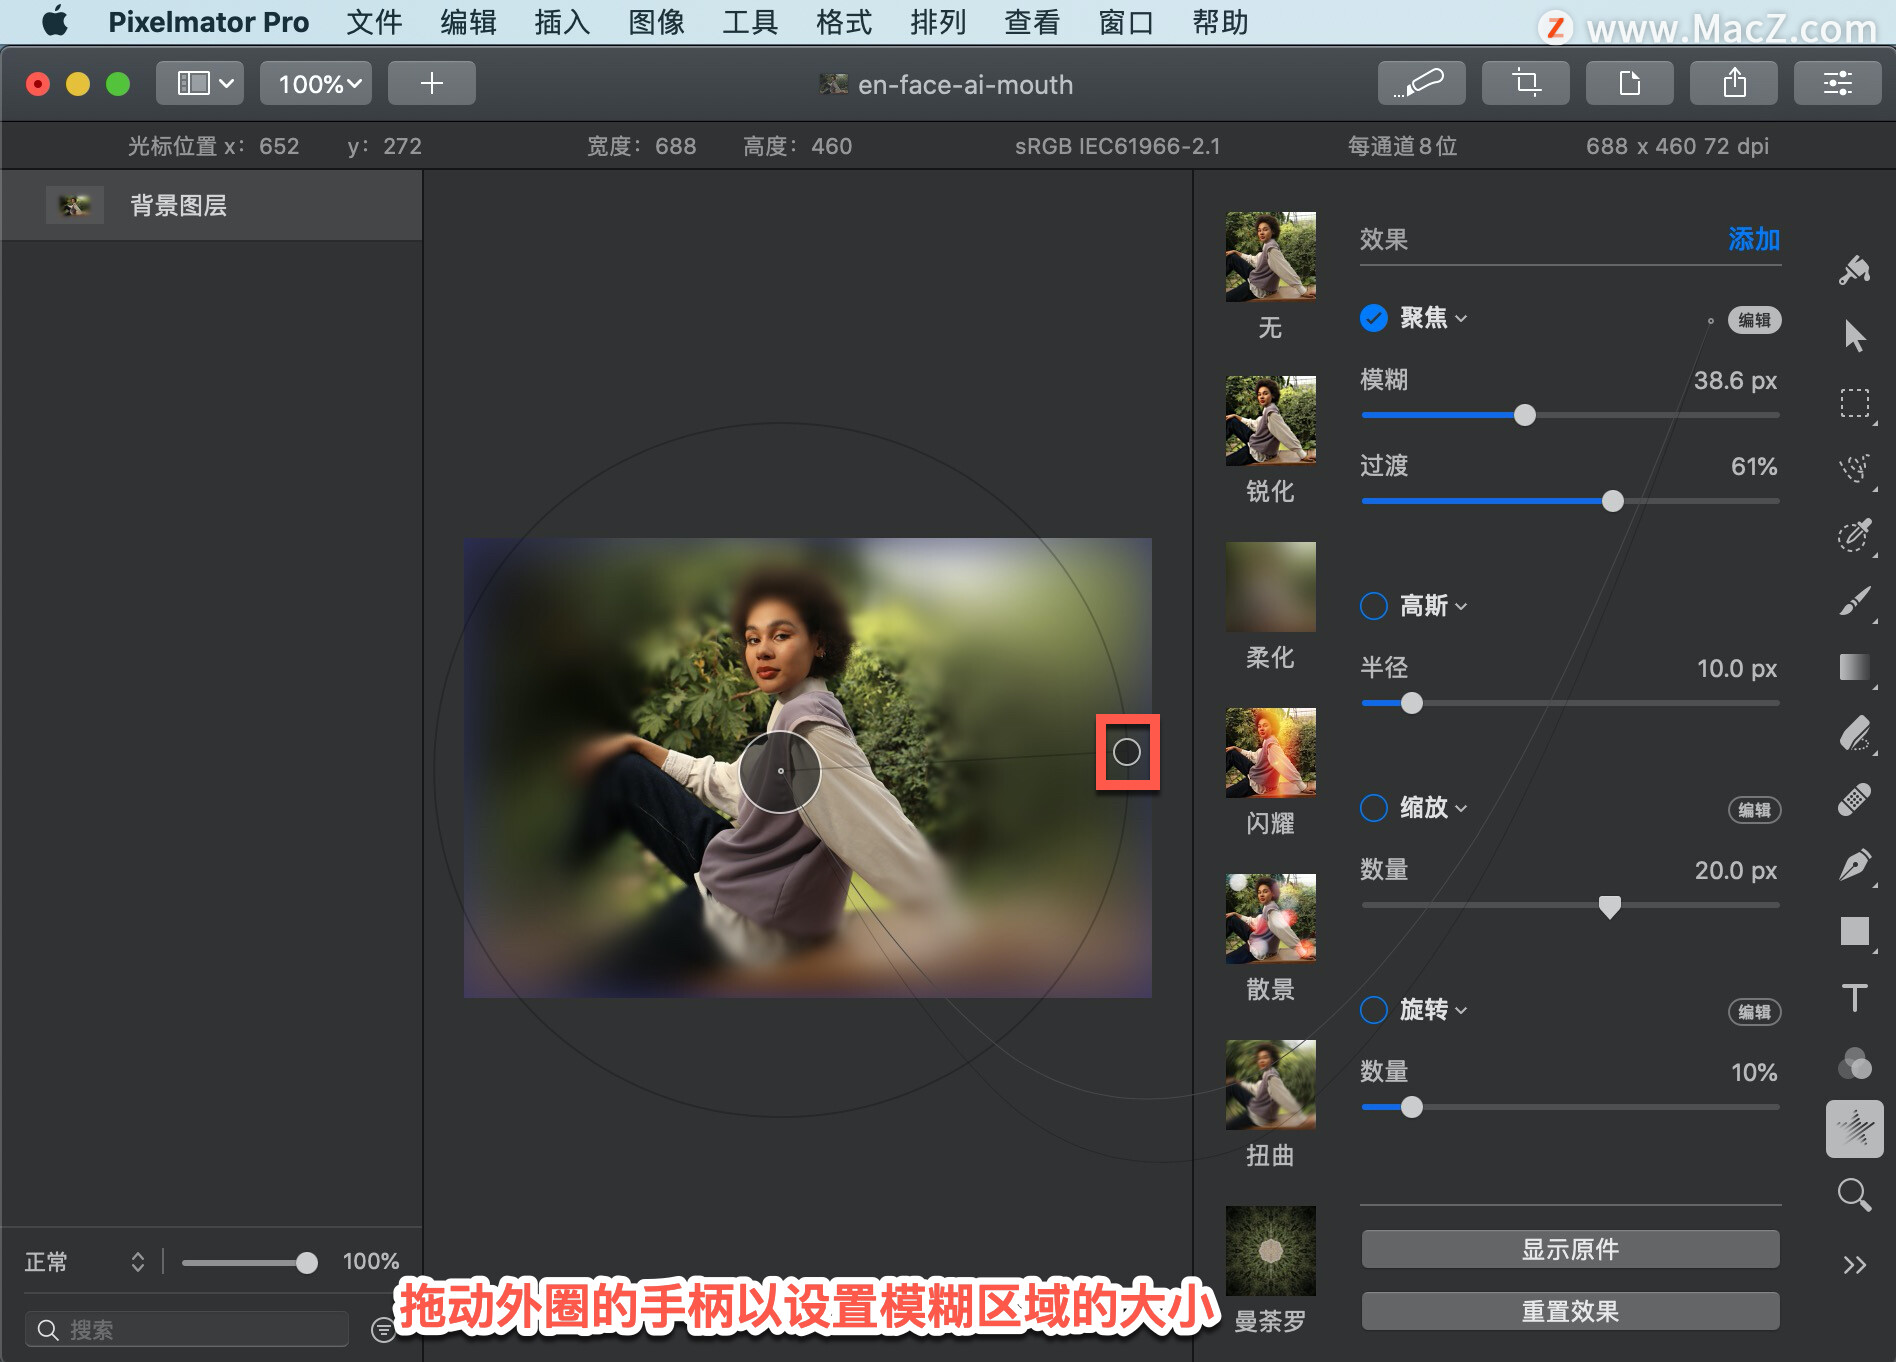Click the Share export icon

1733,83
